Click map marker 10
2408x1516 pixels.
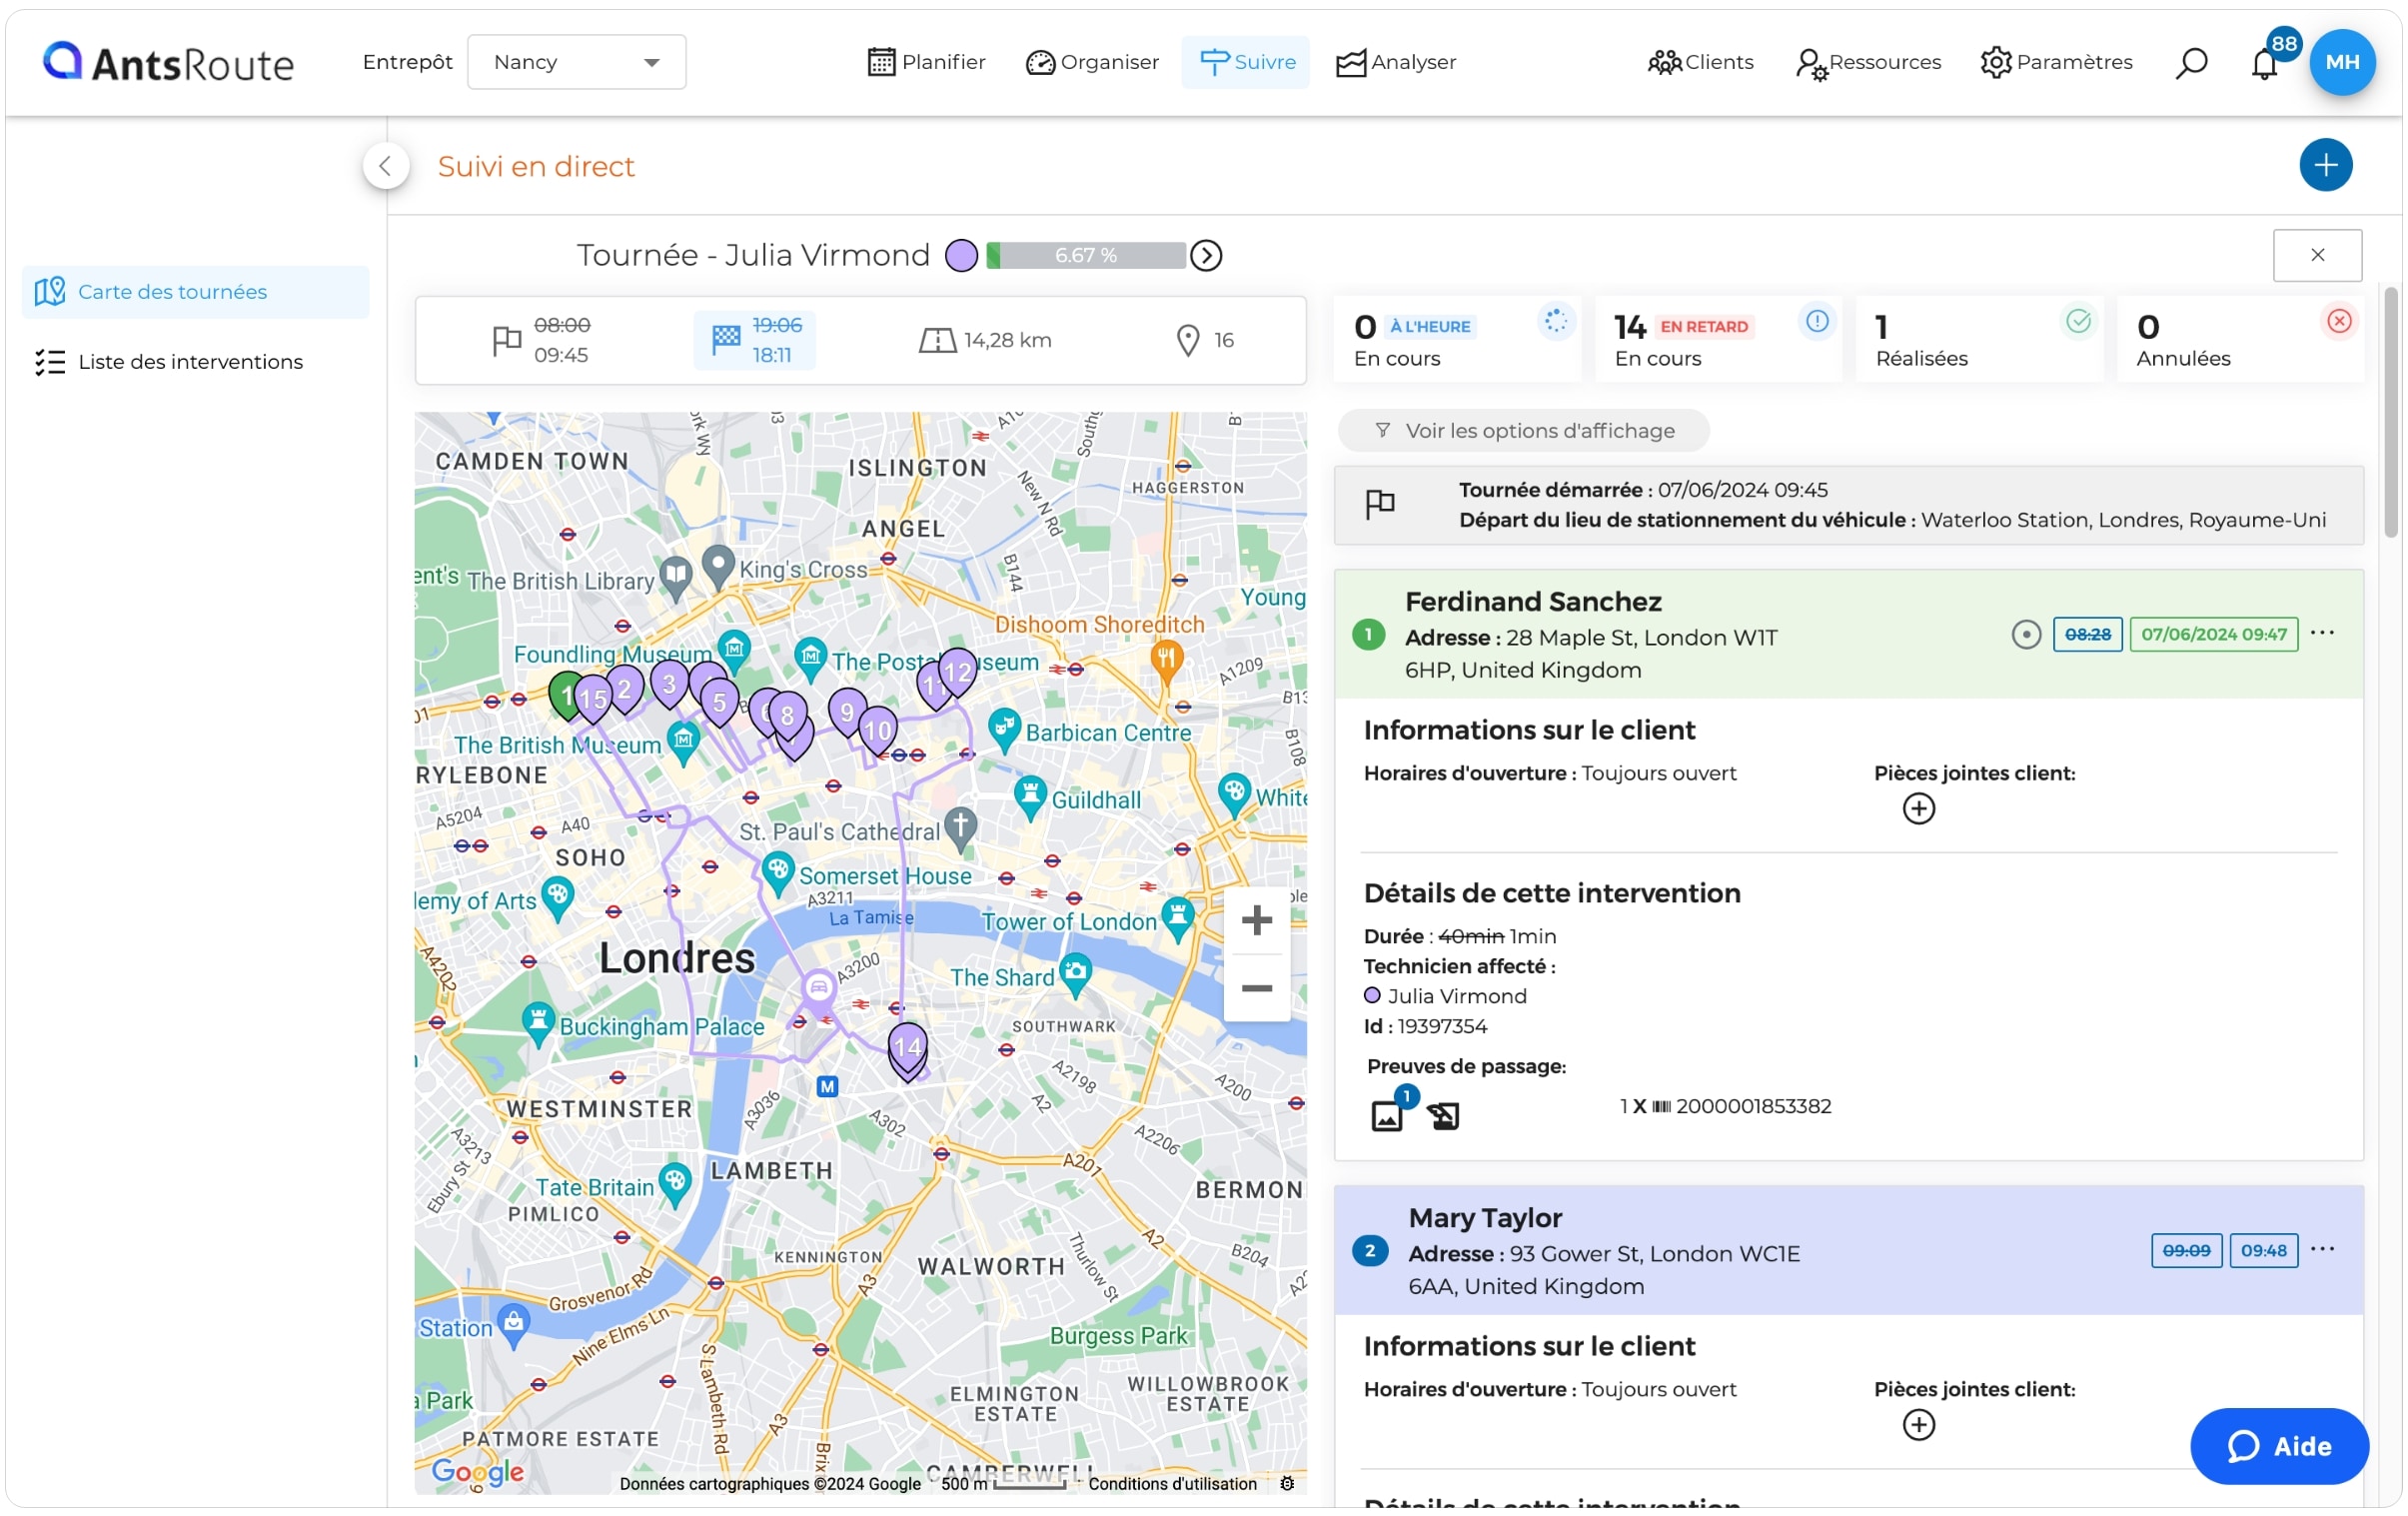877,731
